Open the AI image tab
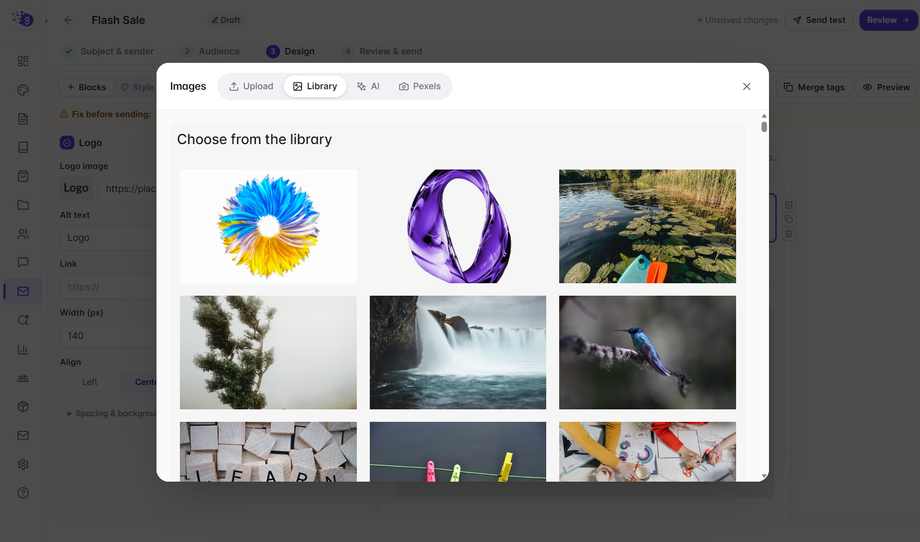Image resolution: width=920 pixels, height=542 pixels. (368, 86)
